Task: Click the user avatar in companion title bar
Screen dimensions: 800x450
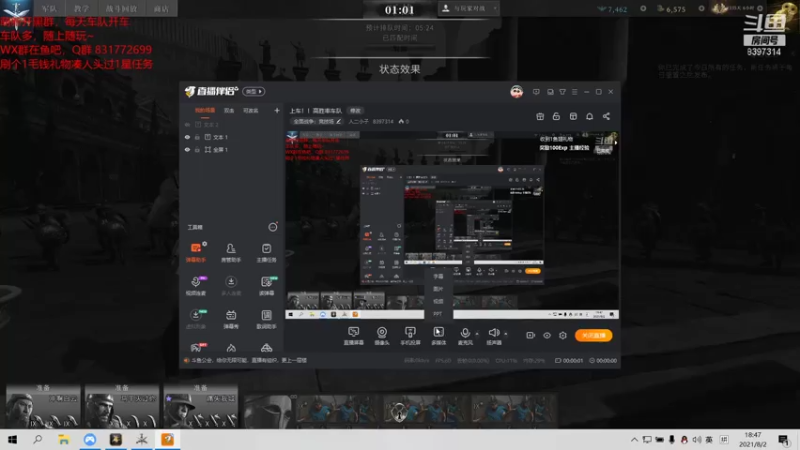Action: pos(516,92)
